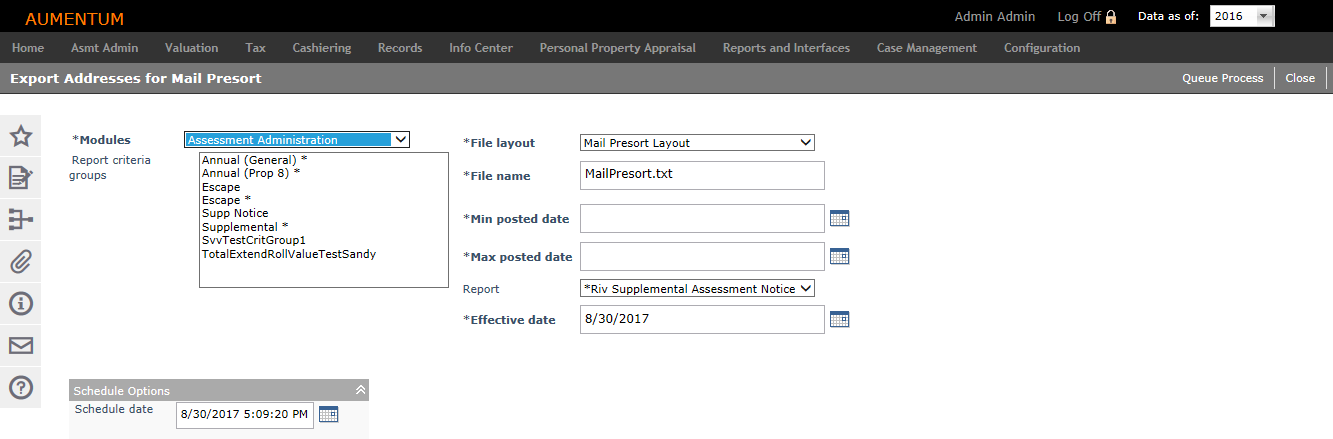Viewport: 1333px width, 439px height.
Task: Open the help question mark icon
Action: tap(21, 387)
